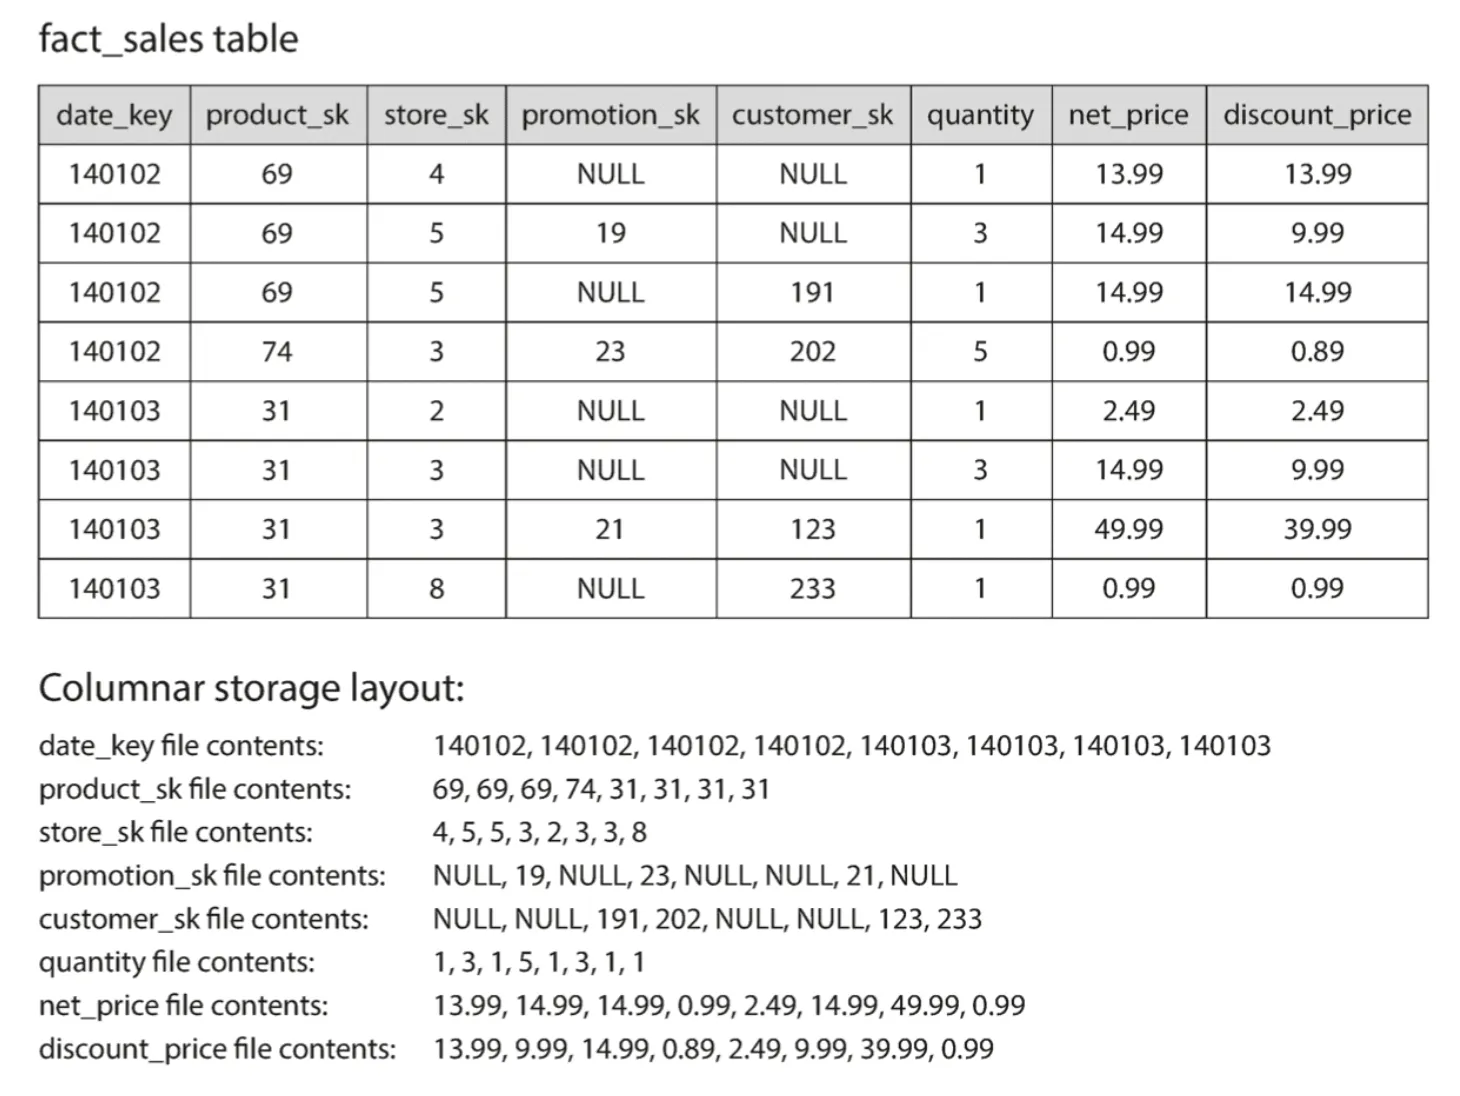The height and width of the screenshot is (1096, 1460).
Task: Click the "Columnar storage layout:" heading
Action: [x=251, y=688]
